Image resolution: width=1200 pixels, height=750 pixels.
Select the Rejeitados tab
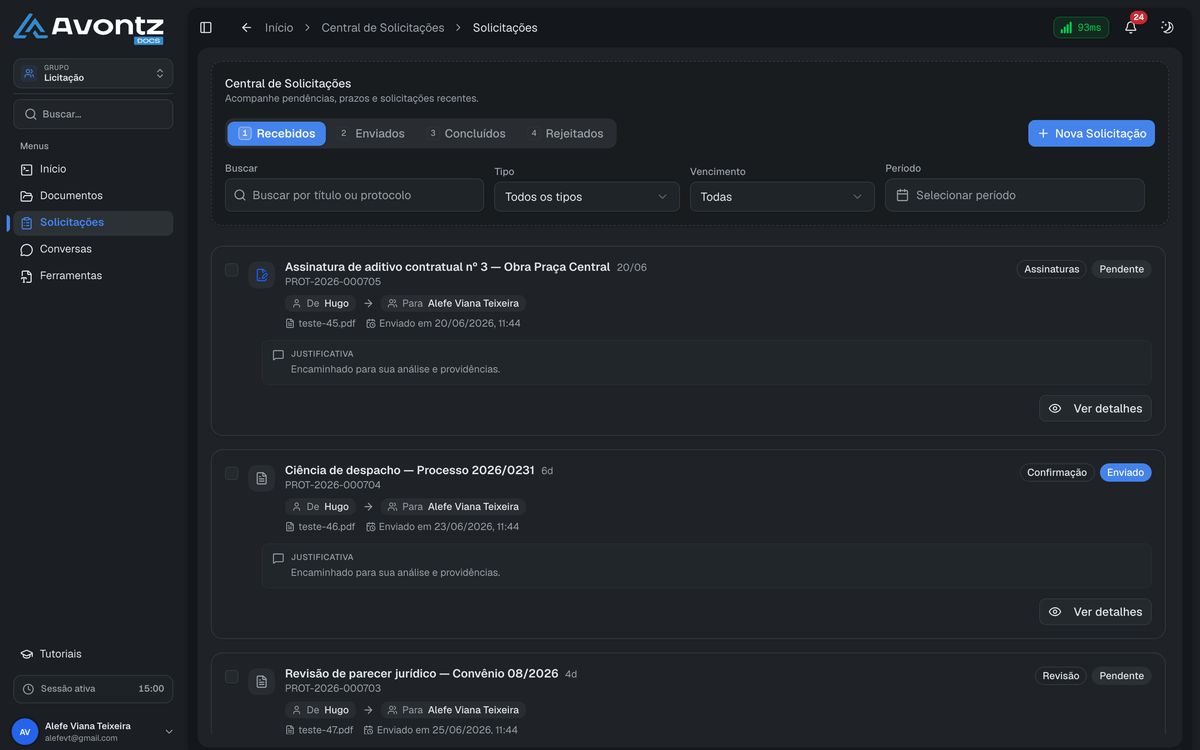pyautogui.click(x=567, y=133)
